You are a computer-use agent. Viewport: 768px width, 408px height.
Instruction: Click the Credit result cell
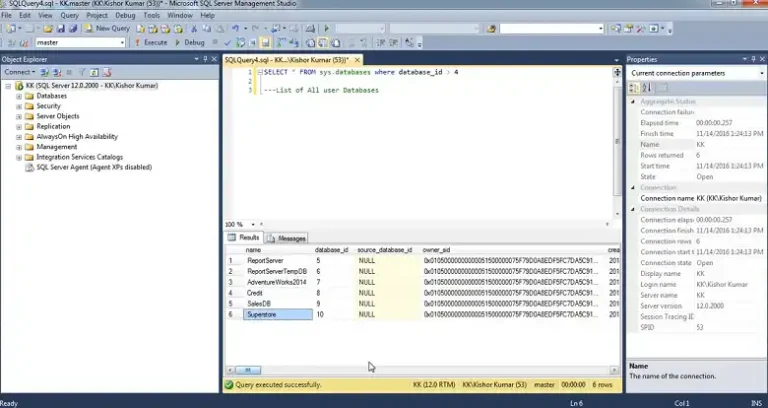278,293
